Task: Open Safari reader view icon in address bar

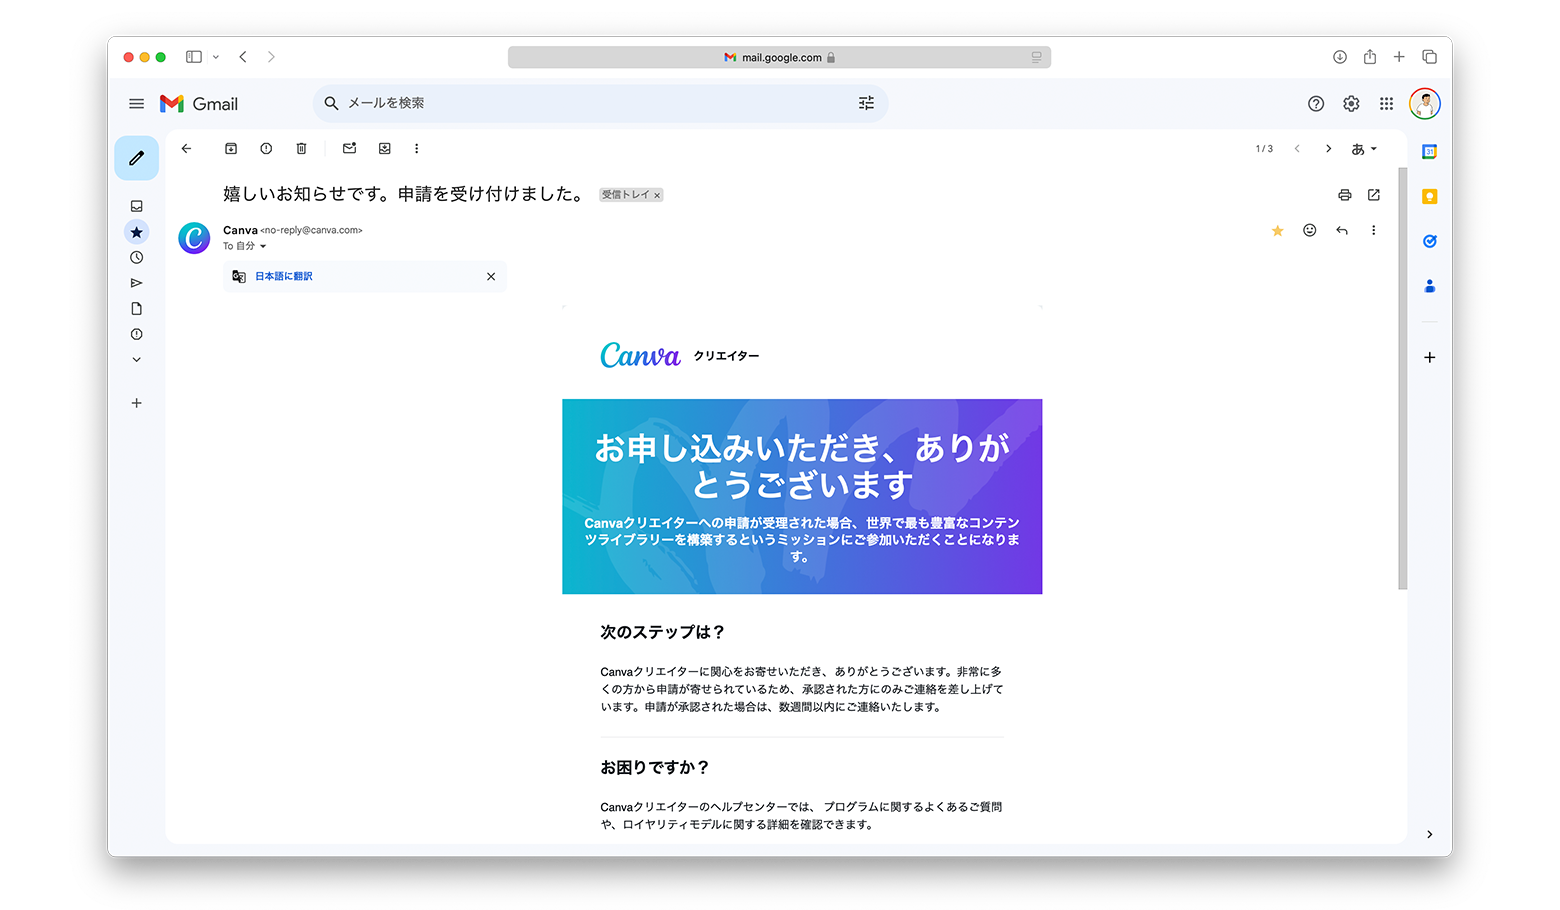Action: point(1037,57)
